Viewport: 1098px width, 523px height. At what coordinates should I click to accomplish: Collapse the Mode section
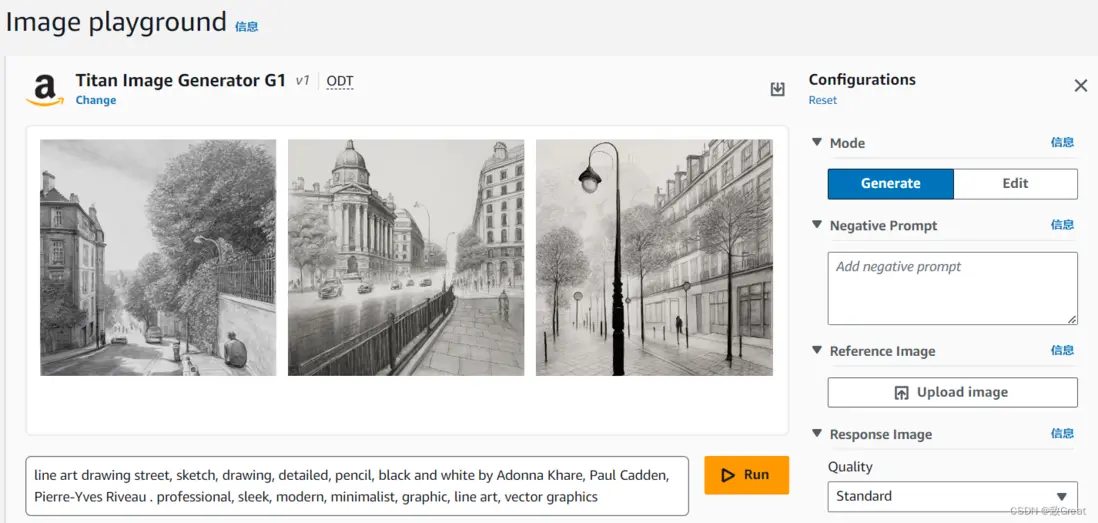[817, 143]
